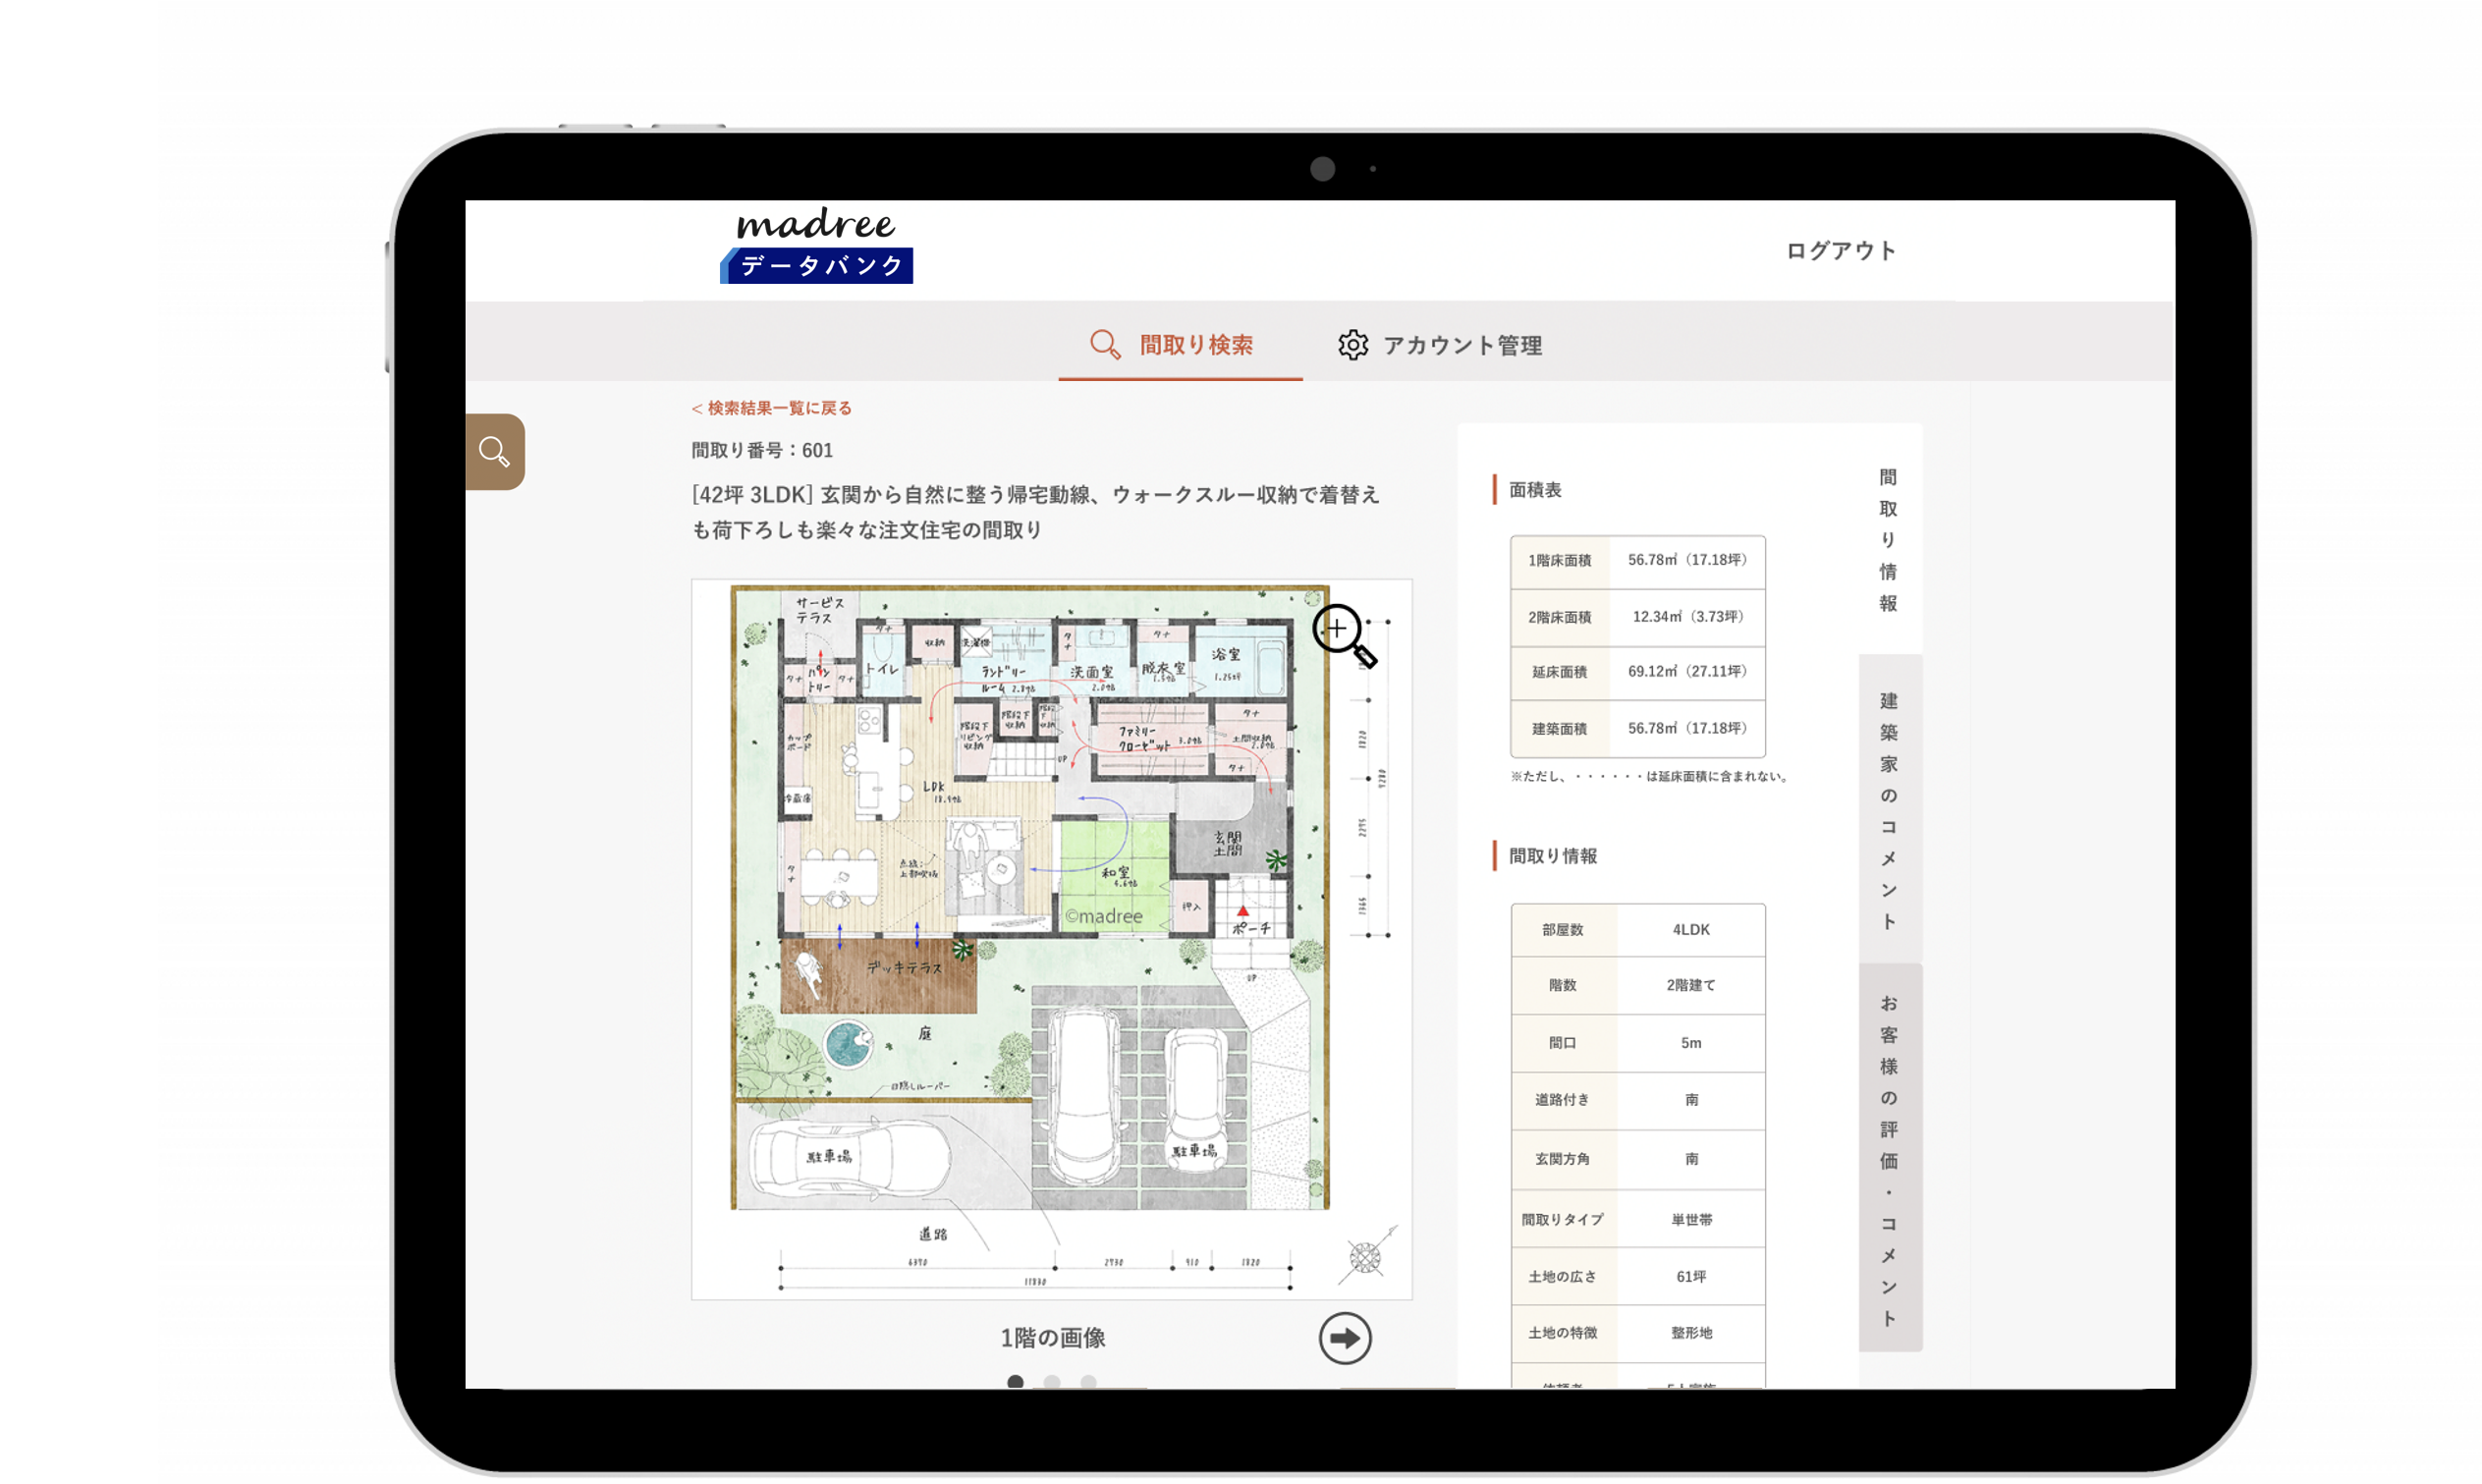Switch to お客様の評価・コメント vertical tab
The width and height of the screenshot is (2482, 1484).
pos(1888,1160)
